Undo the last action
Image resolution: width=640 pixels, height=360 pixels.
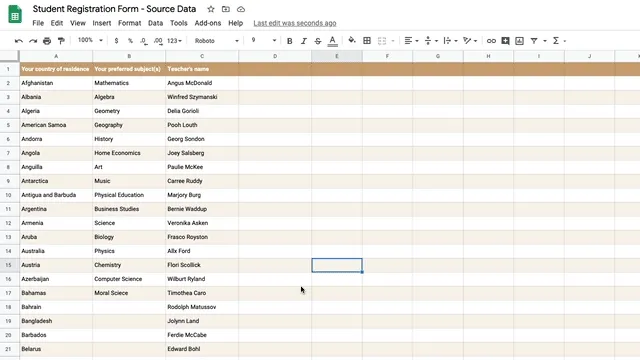[x=19, y=41]
